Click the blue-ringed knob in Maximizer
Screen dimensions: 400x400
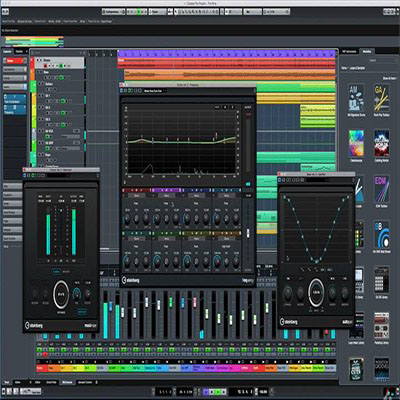tap(77, 294)
